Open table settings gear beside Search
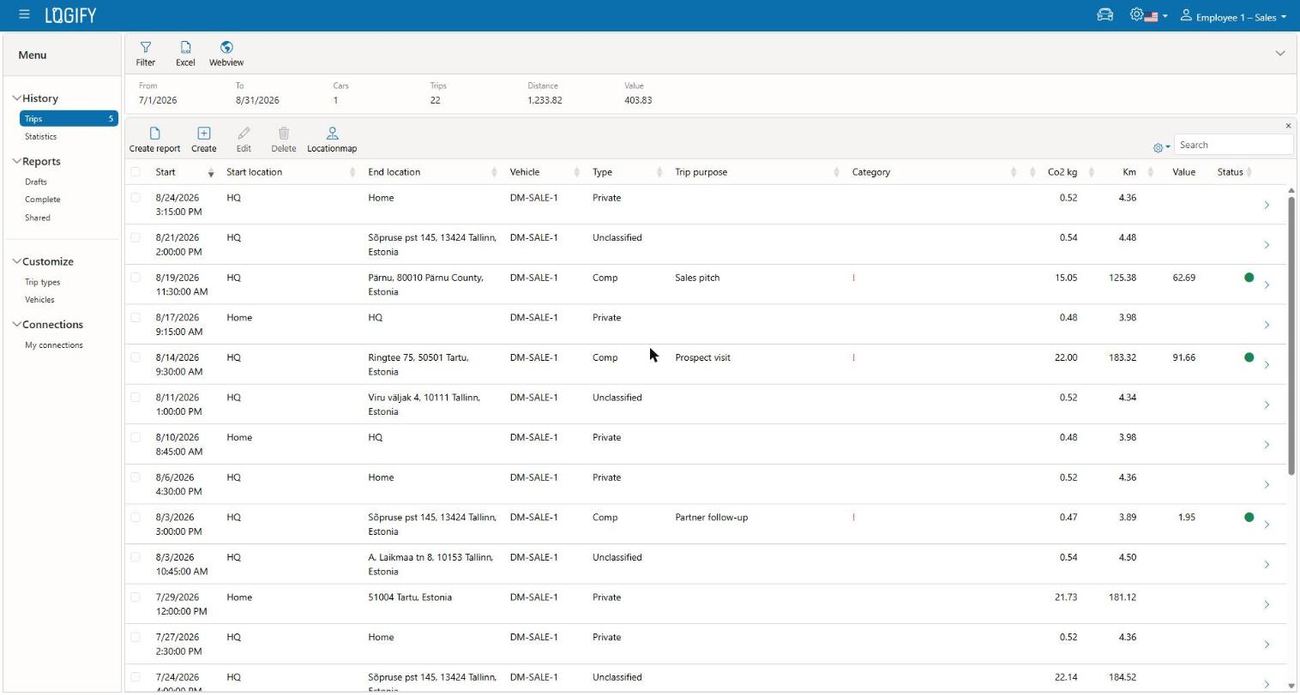This screenshot has width=1300, height=695. [x=1161, y=147]
